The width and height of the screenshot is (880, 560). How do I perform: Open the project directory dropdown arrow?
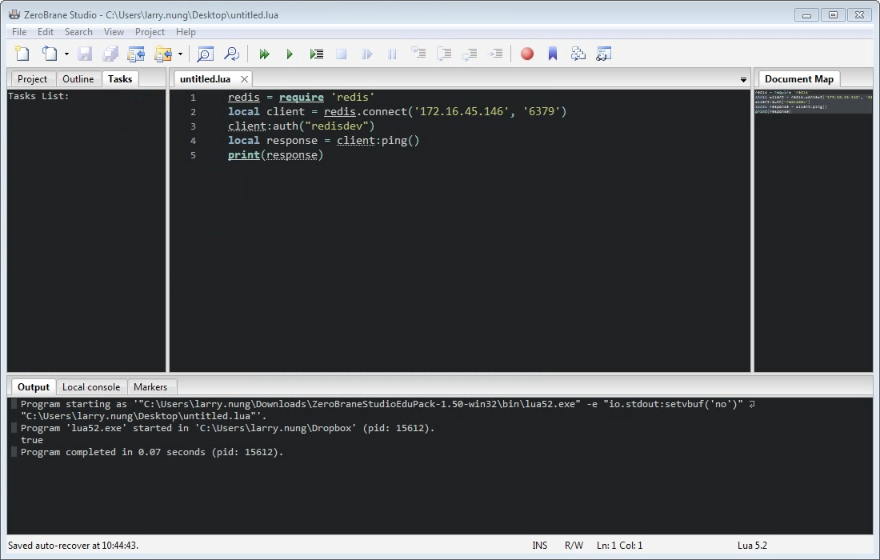point(180,54)
